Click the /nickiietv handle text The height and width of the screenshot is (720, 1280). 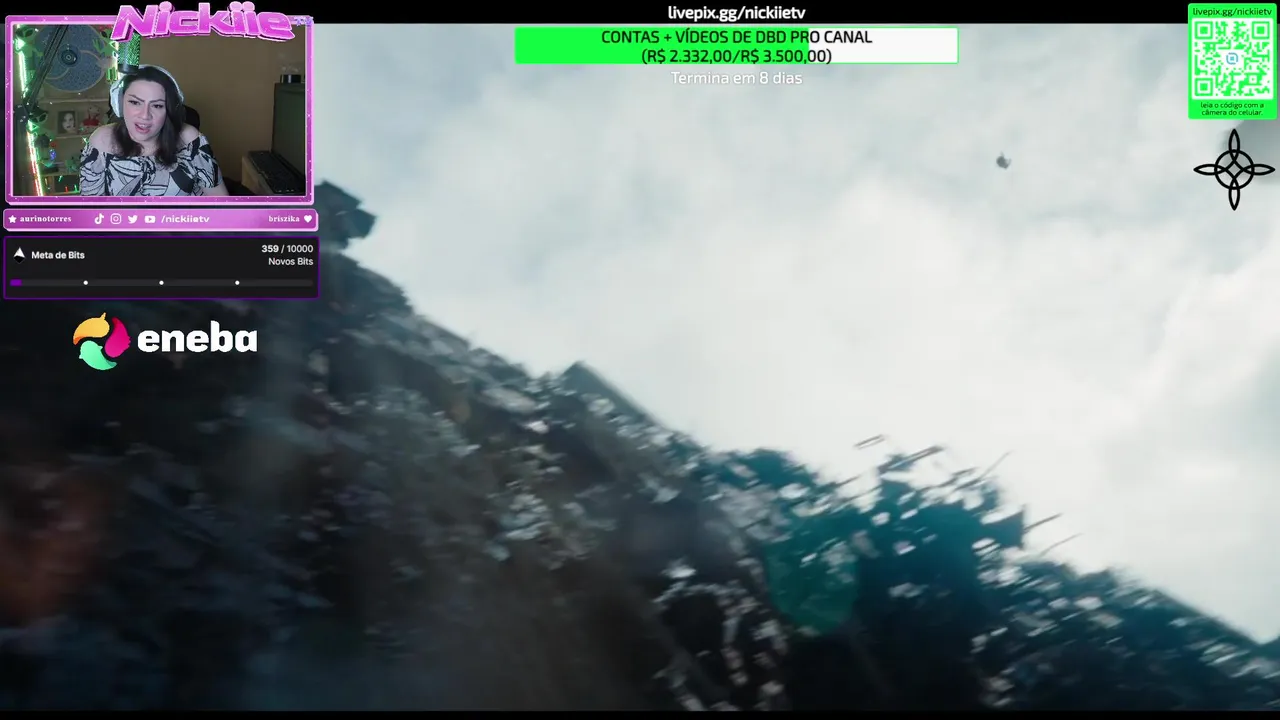185,219
